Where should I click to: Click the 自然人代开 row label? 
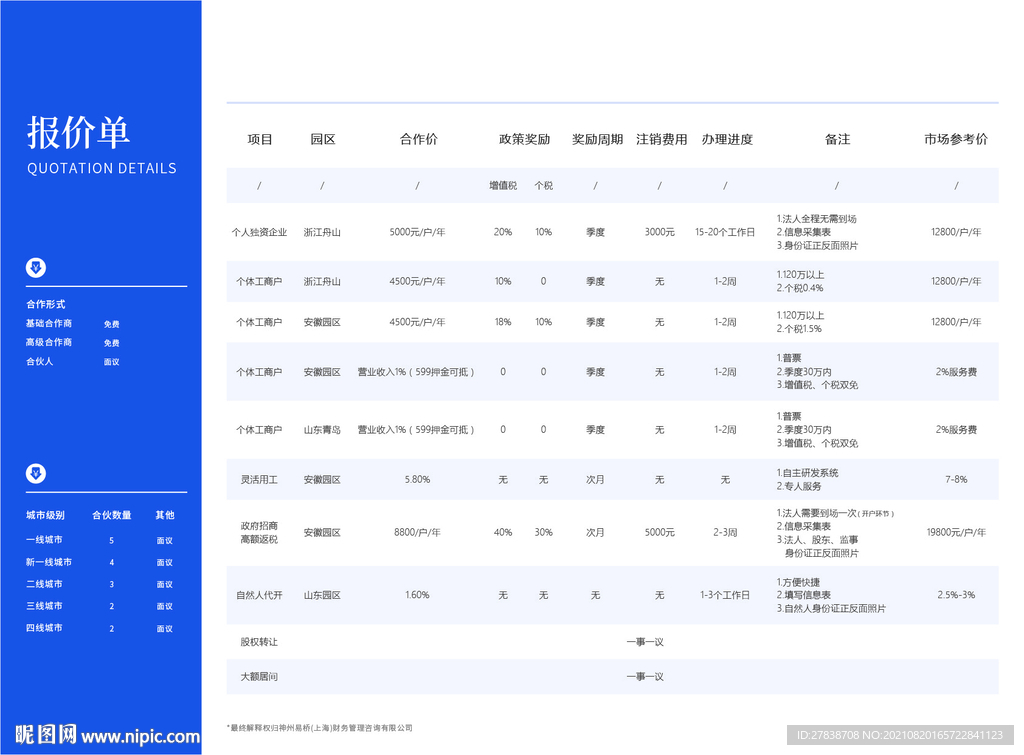[x=259, y=595]
